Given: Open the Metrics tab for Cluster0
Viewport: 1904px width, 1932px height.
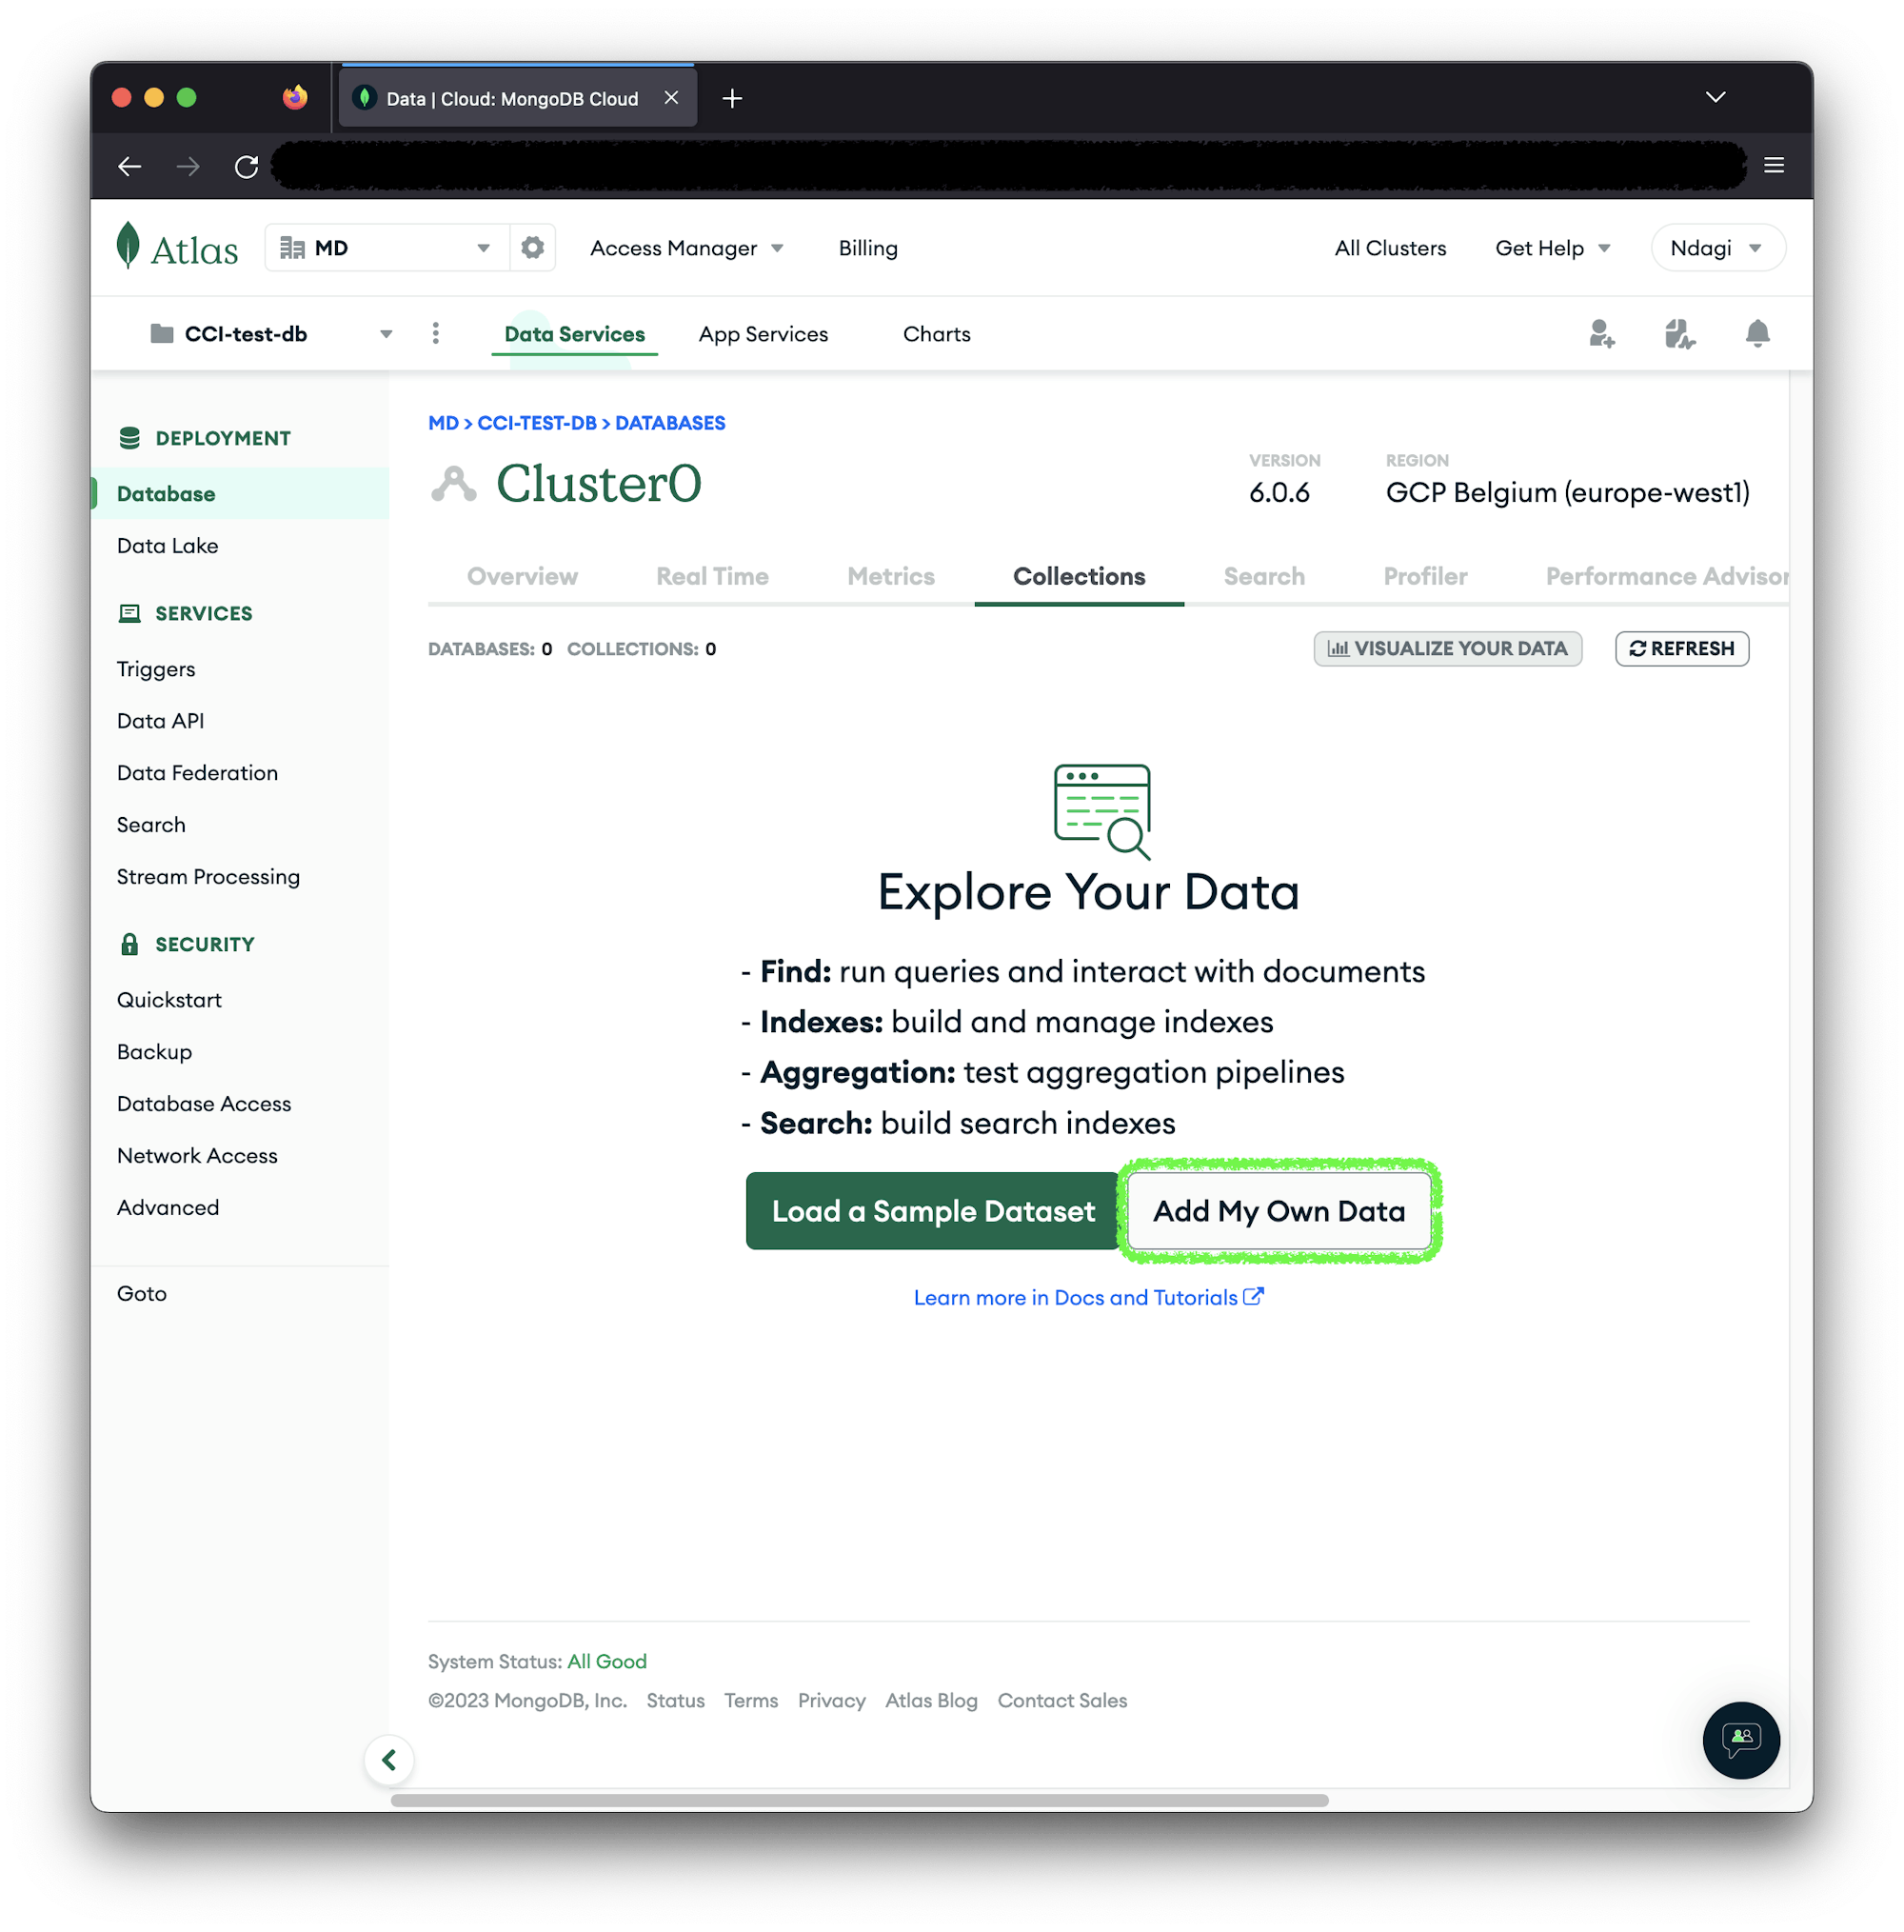Looking at the screenshot, I should pyautogui.click(x=890, y=576).
